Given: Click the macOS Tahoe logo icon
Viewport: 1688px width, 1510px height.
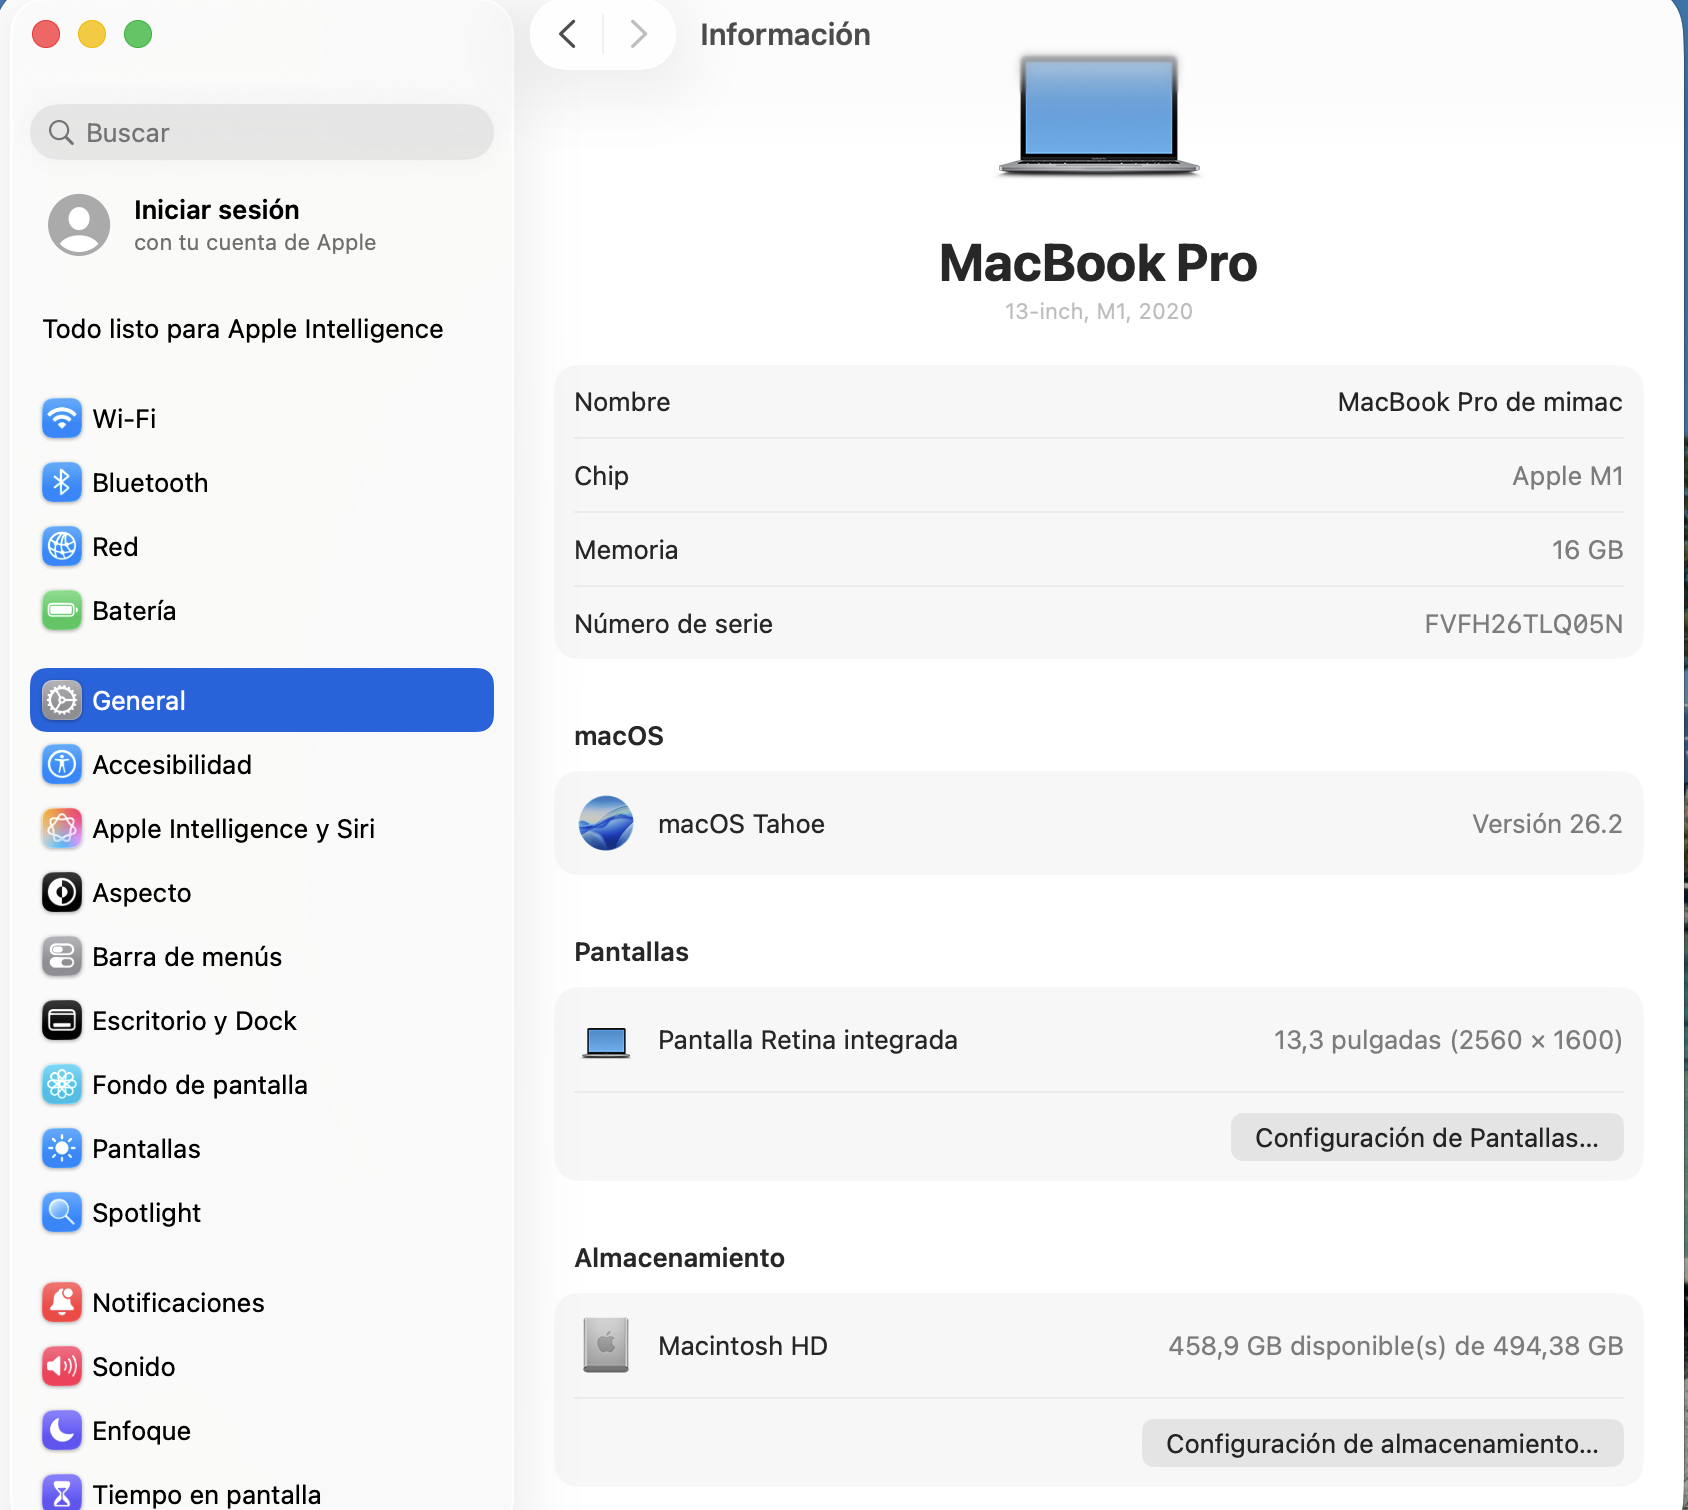Looking at the screenshot, I should click(x=606, y=823).
